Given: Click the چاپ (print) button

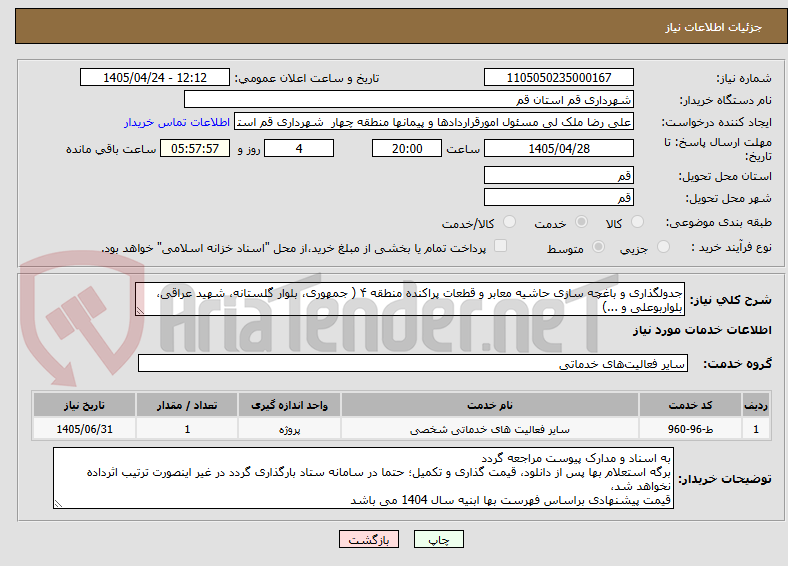Looking at the screenshot, I should [438, 539].
